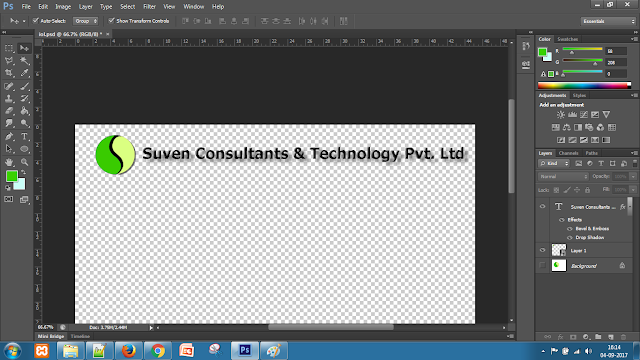Switch to the Swatches tab
The height and width of the screenshot is (360, 640).
point(567,39)
